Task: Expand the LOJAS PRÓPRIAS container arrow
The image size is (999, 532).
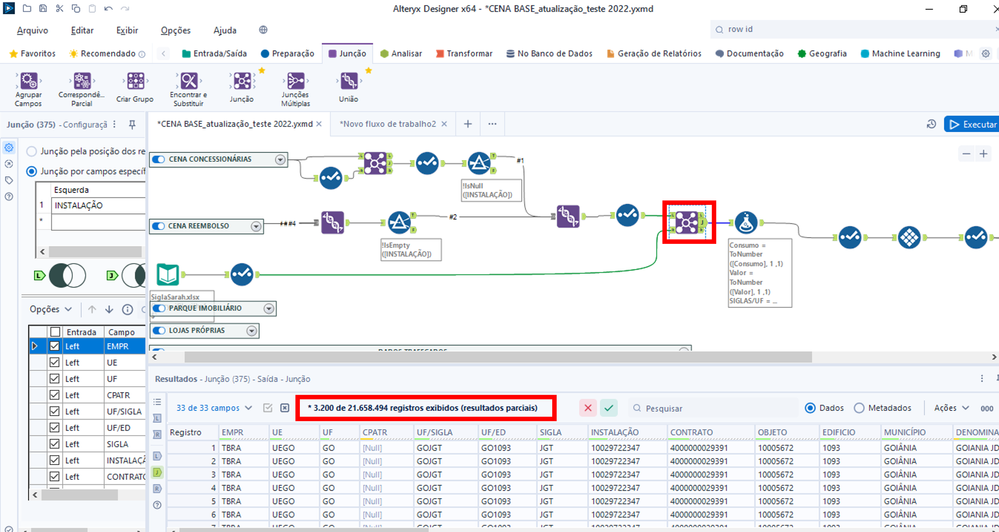Action: pyautogui.click(x=252, y=331)
